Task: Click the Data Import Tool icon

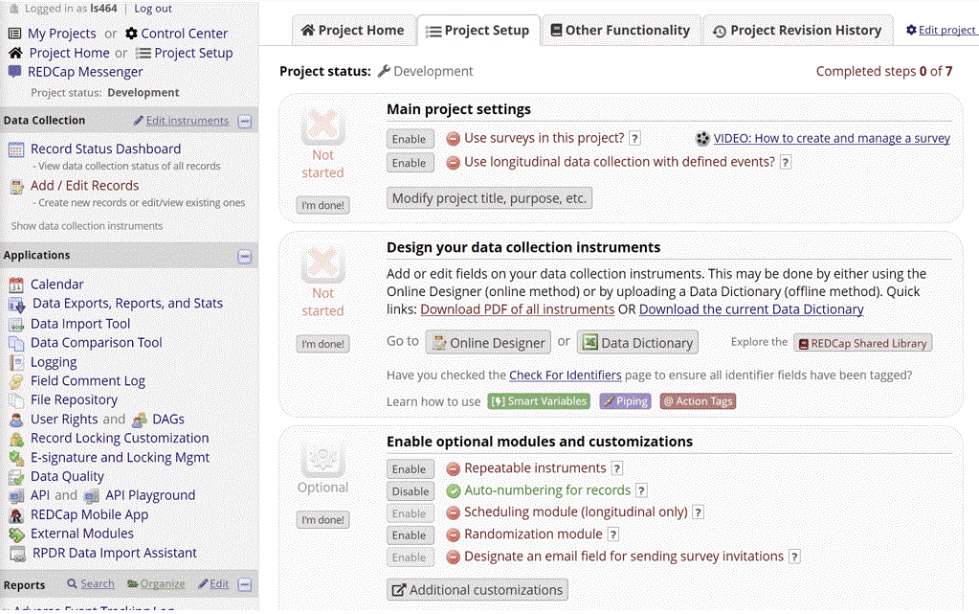Action: [16, 324]
